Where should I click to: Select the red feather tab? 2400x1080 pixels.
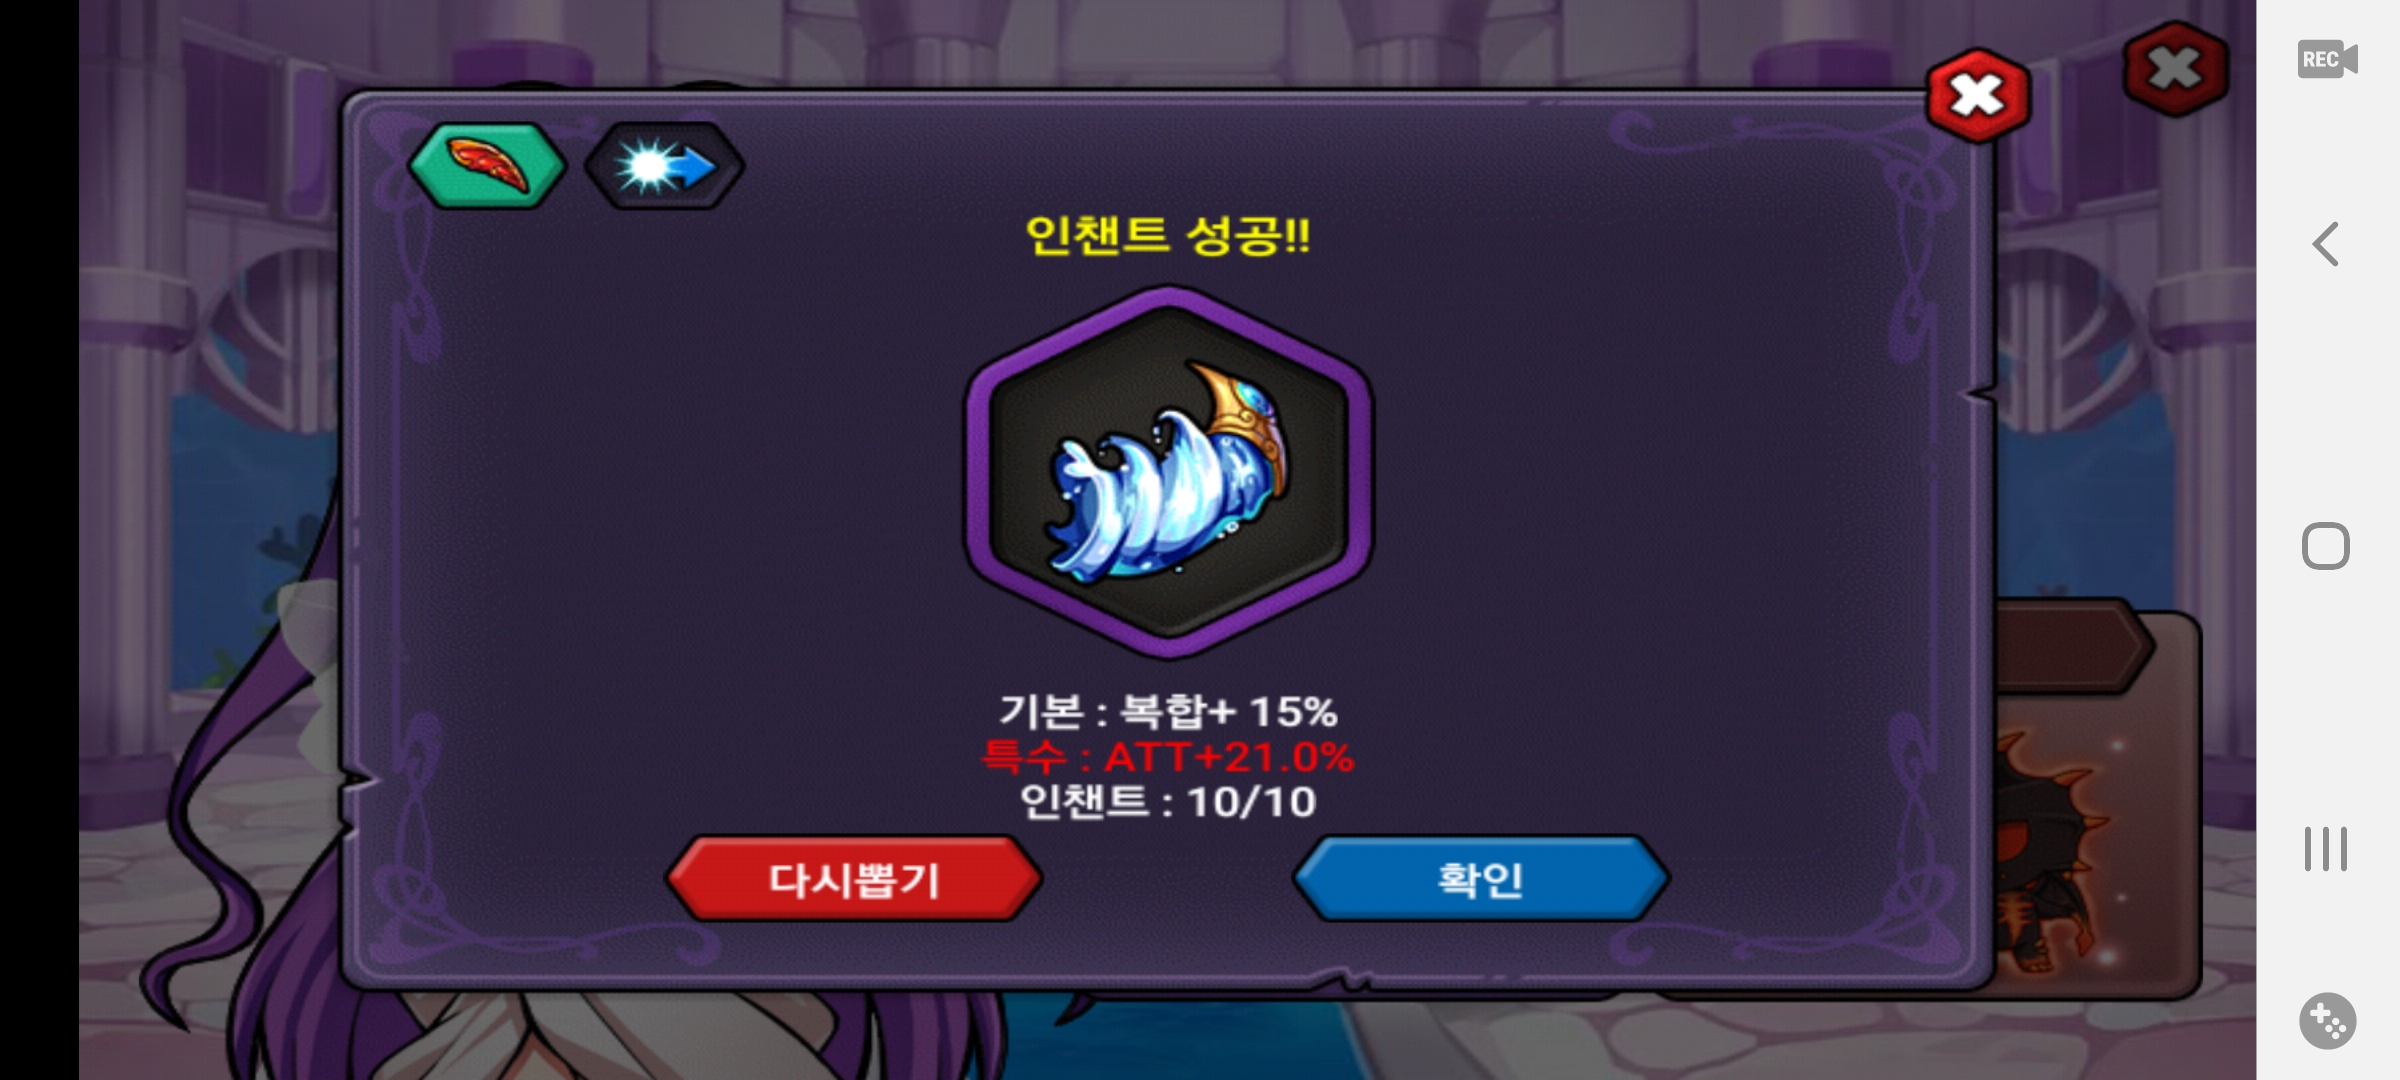pos(487,165)
